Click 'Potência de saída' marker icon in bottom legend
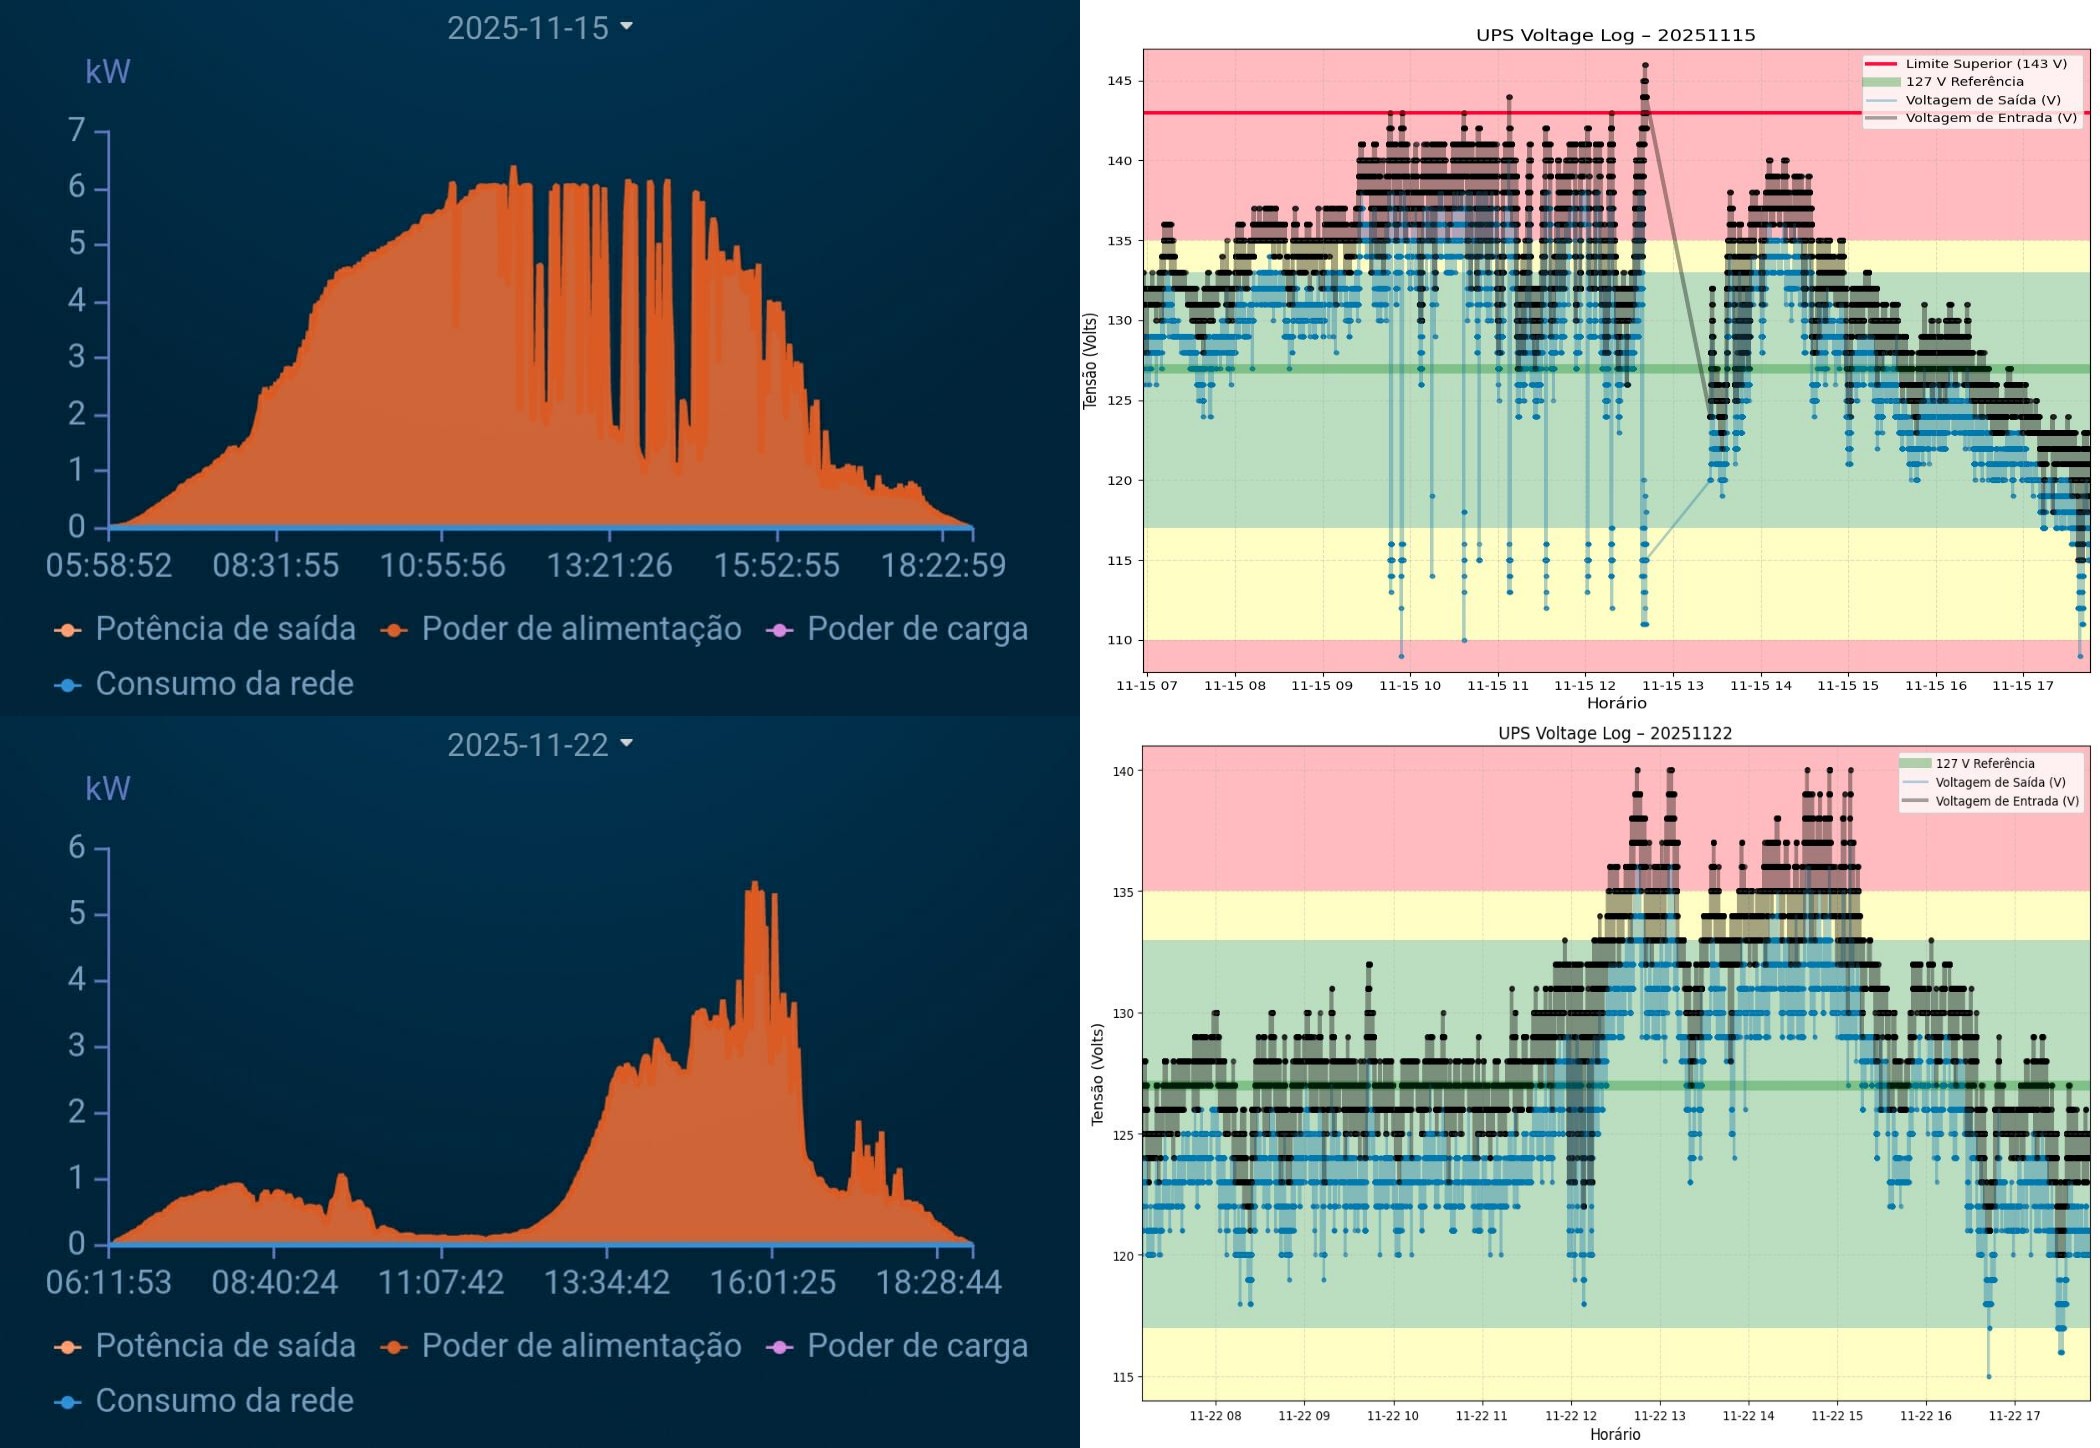 (67, 1347)
